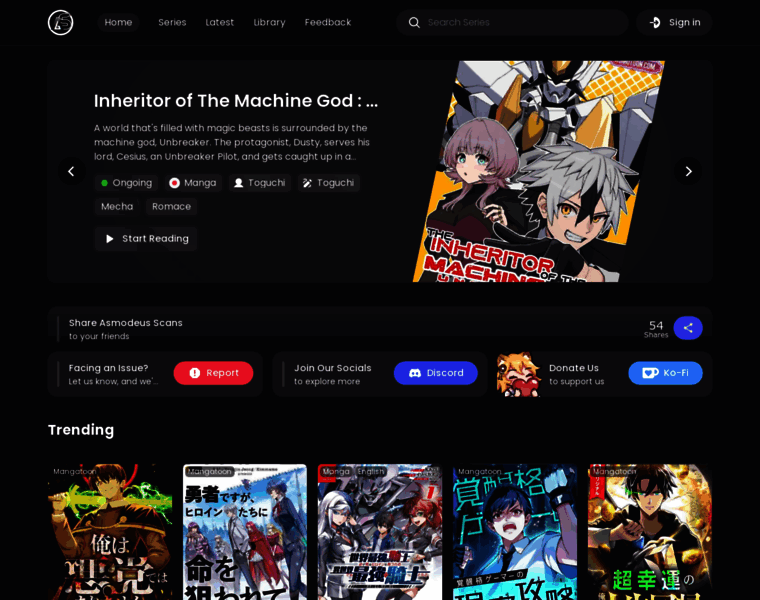Open the second trending cover with snowy group
The height and width of the screenshot is (600, 760).
click(x=245, y=532)
